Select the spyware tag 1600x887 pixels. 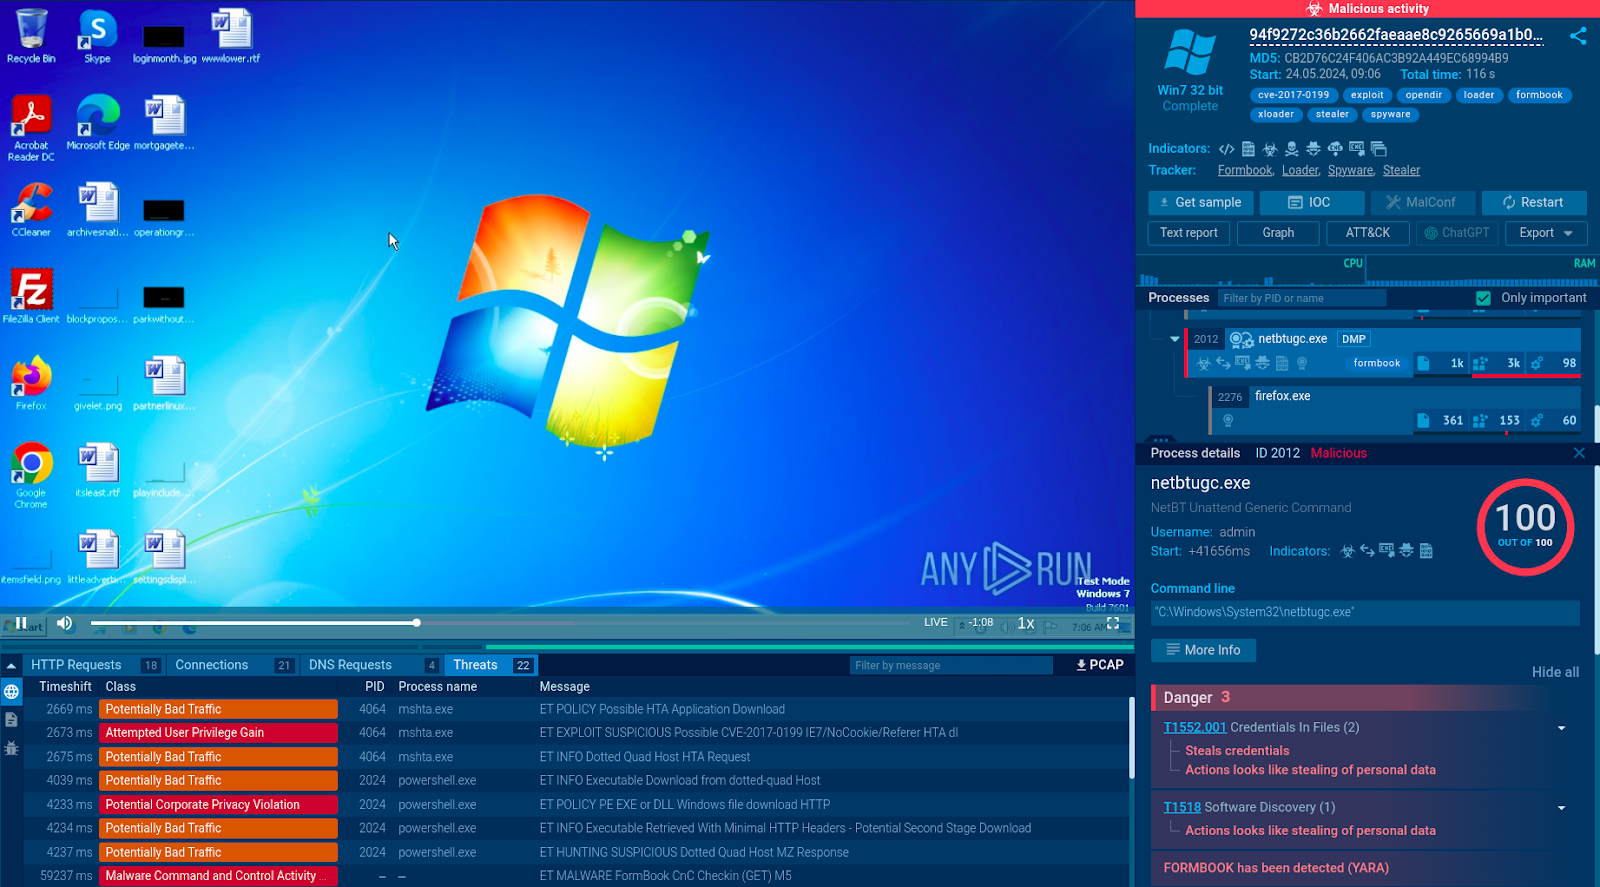1390,114
